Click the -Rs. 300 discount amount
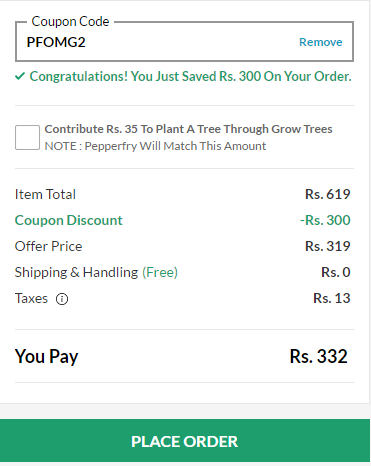Image resolution: width=371 pixels, height=466 pixels. (325, 220)
